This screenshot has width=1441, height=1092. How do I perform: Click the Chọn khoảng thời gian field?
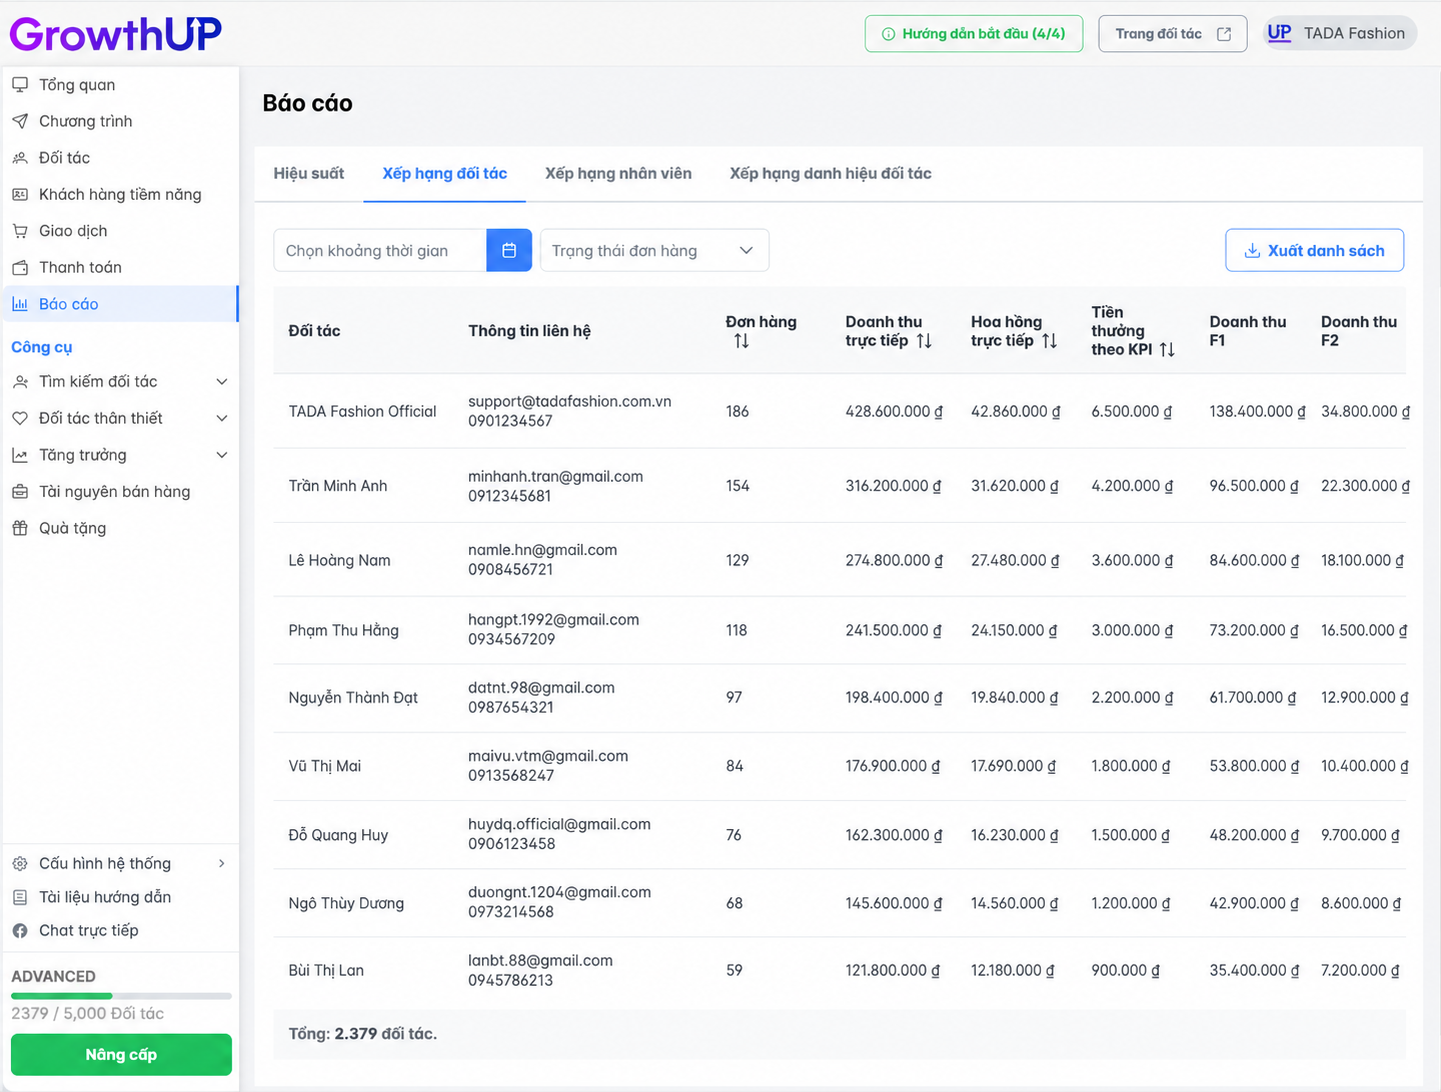click(x=380, y=250)
